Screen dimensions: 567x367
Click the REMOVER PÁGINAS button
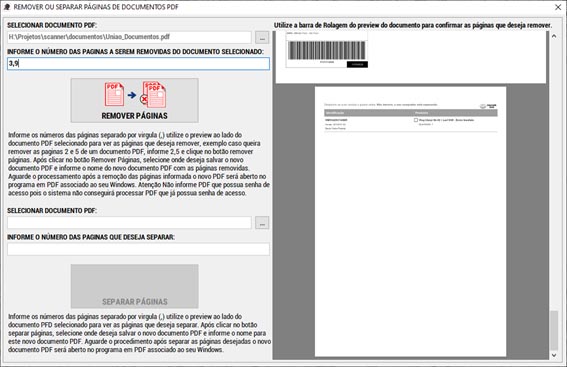pos(135,101)
